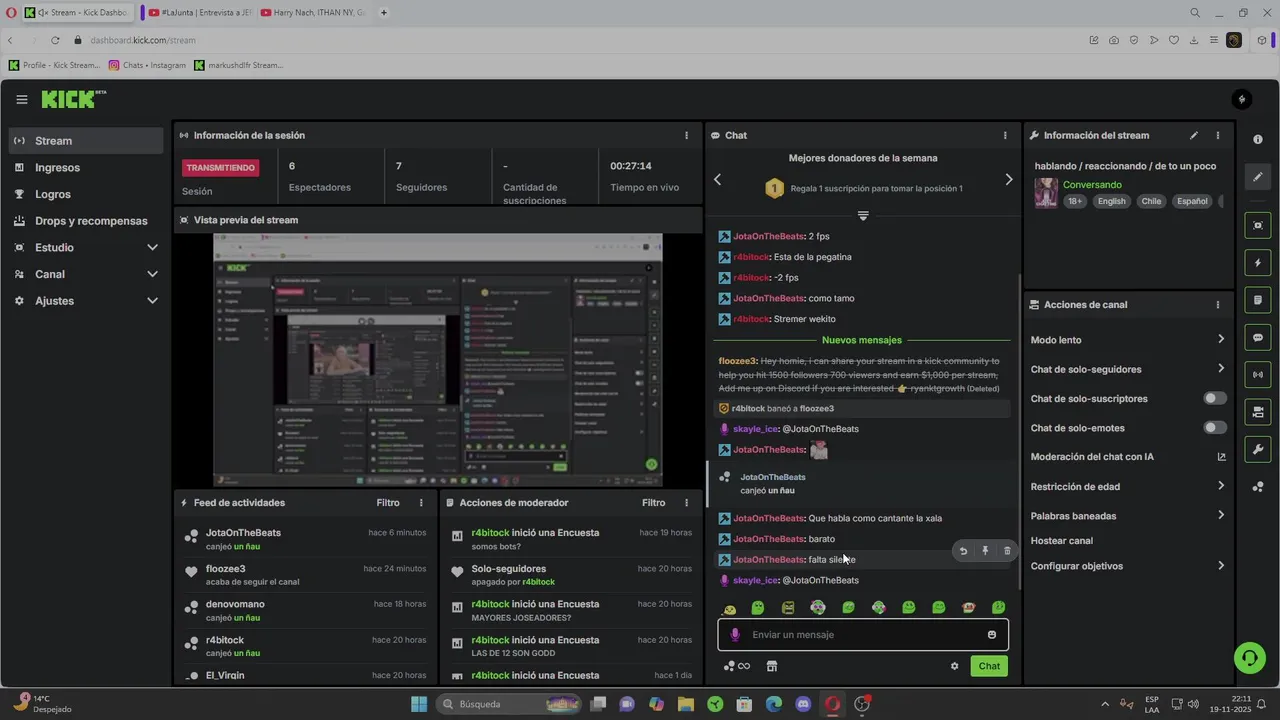The height and width of the screenshot is (720, 1280).
Task: Open the Windows Start menu
Action: point(419,704)
